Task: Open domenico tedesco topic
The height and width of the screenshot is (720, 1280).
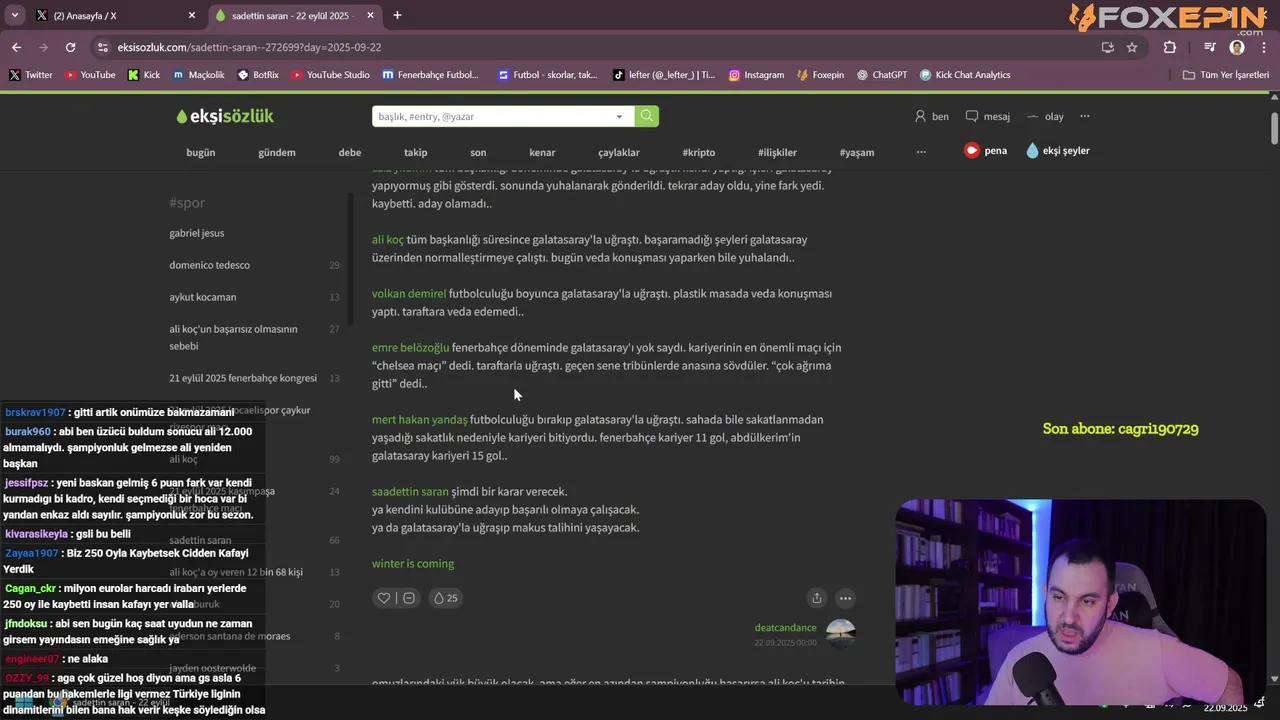Action: [x=210, y=265]
